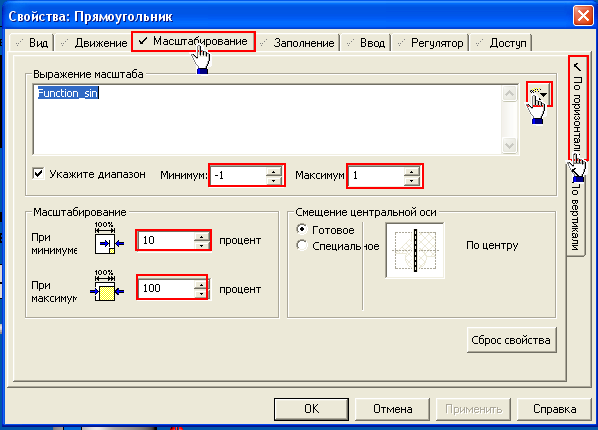The image size is (598, 430).
Task: Increase the При минимуме percent value
Action: tap(201, 237)
